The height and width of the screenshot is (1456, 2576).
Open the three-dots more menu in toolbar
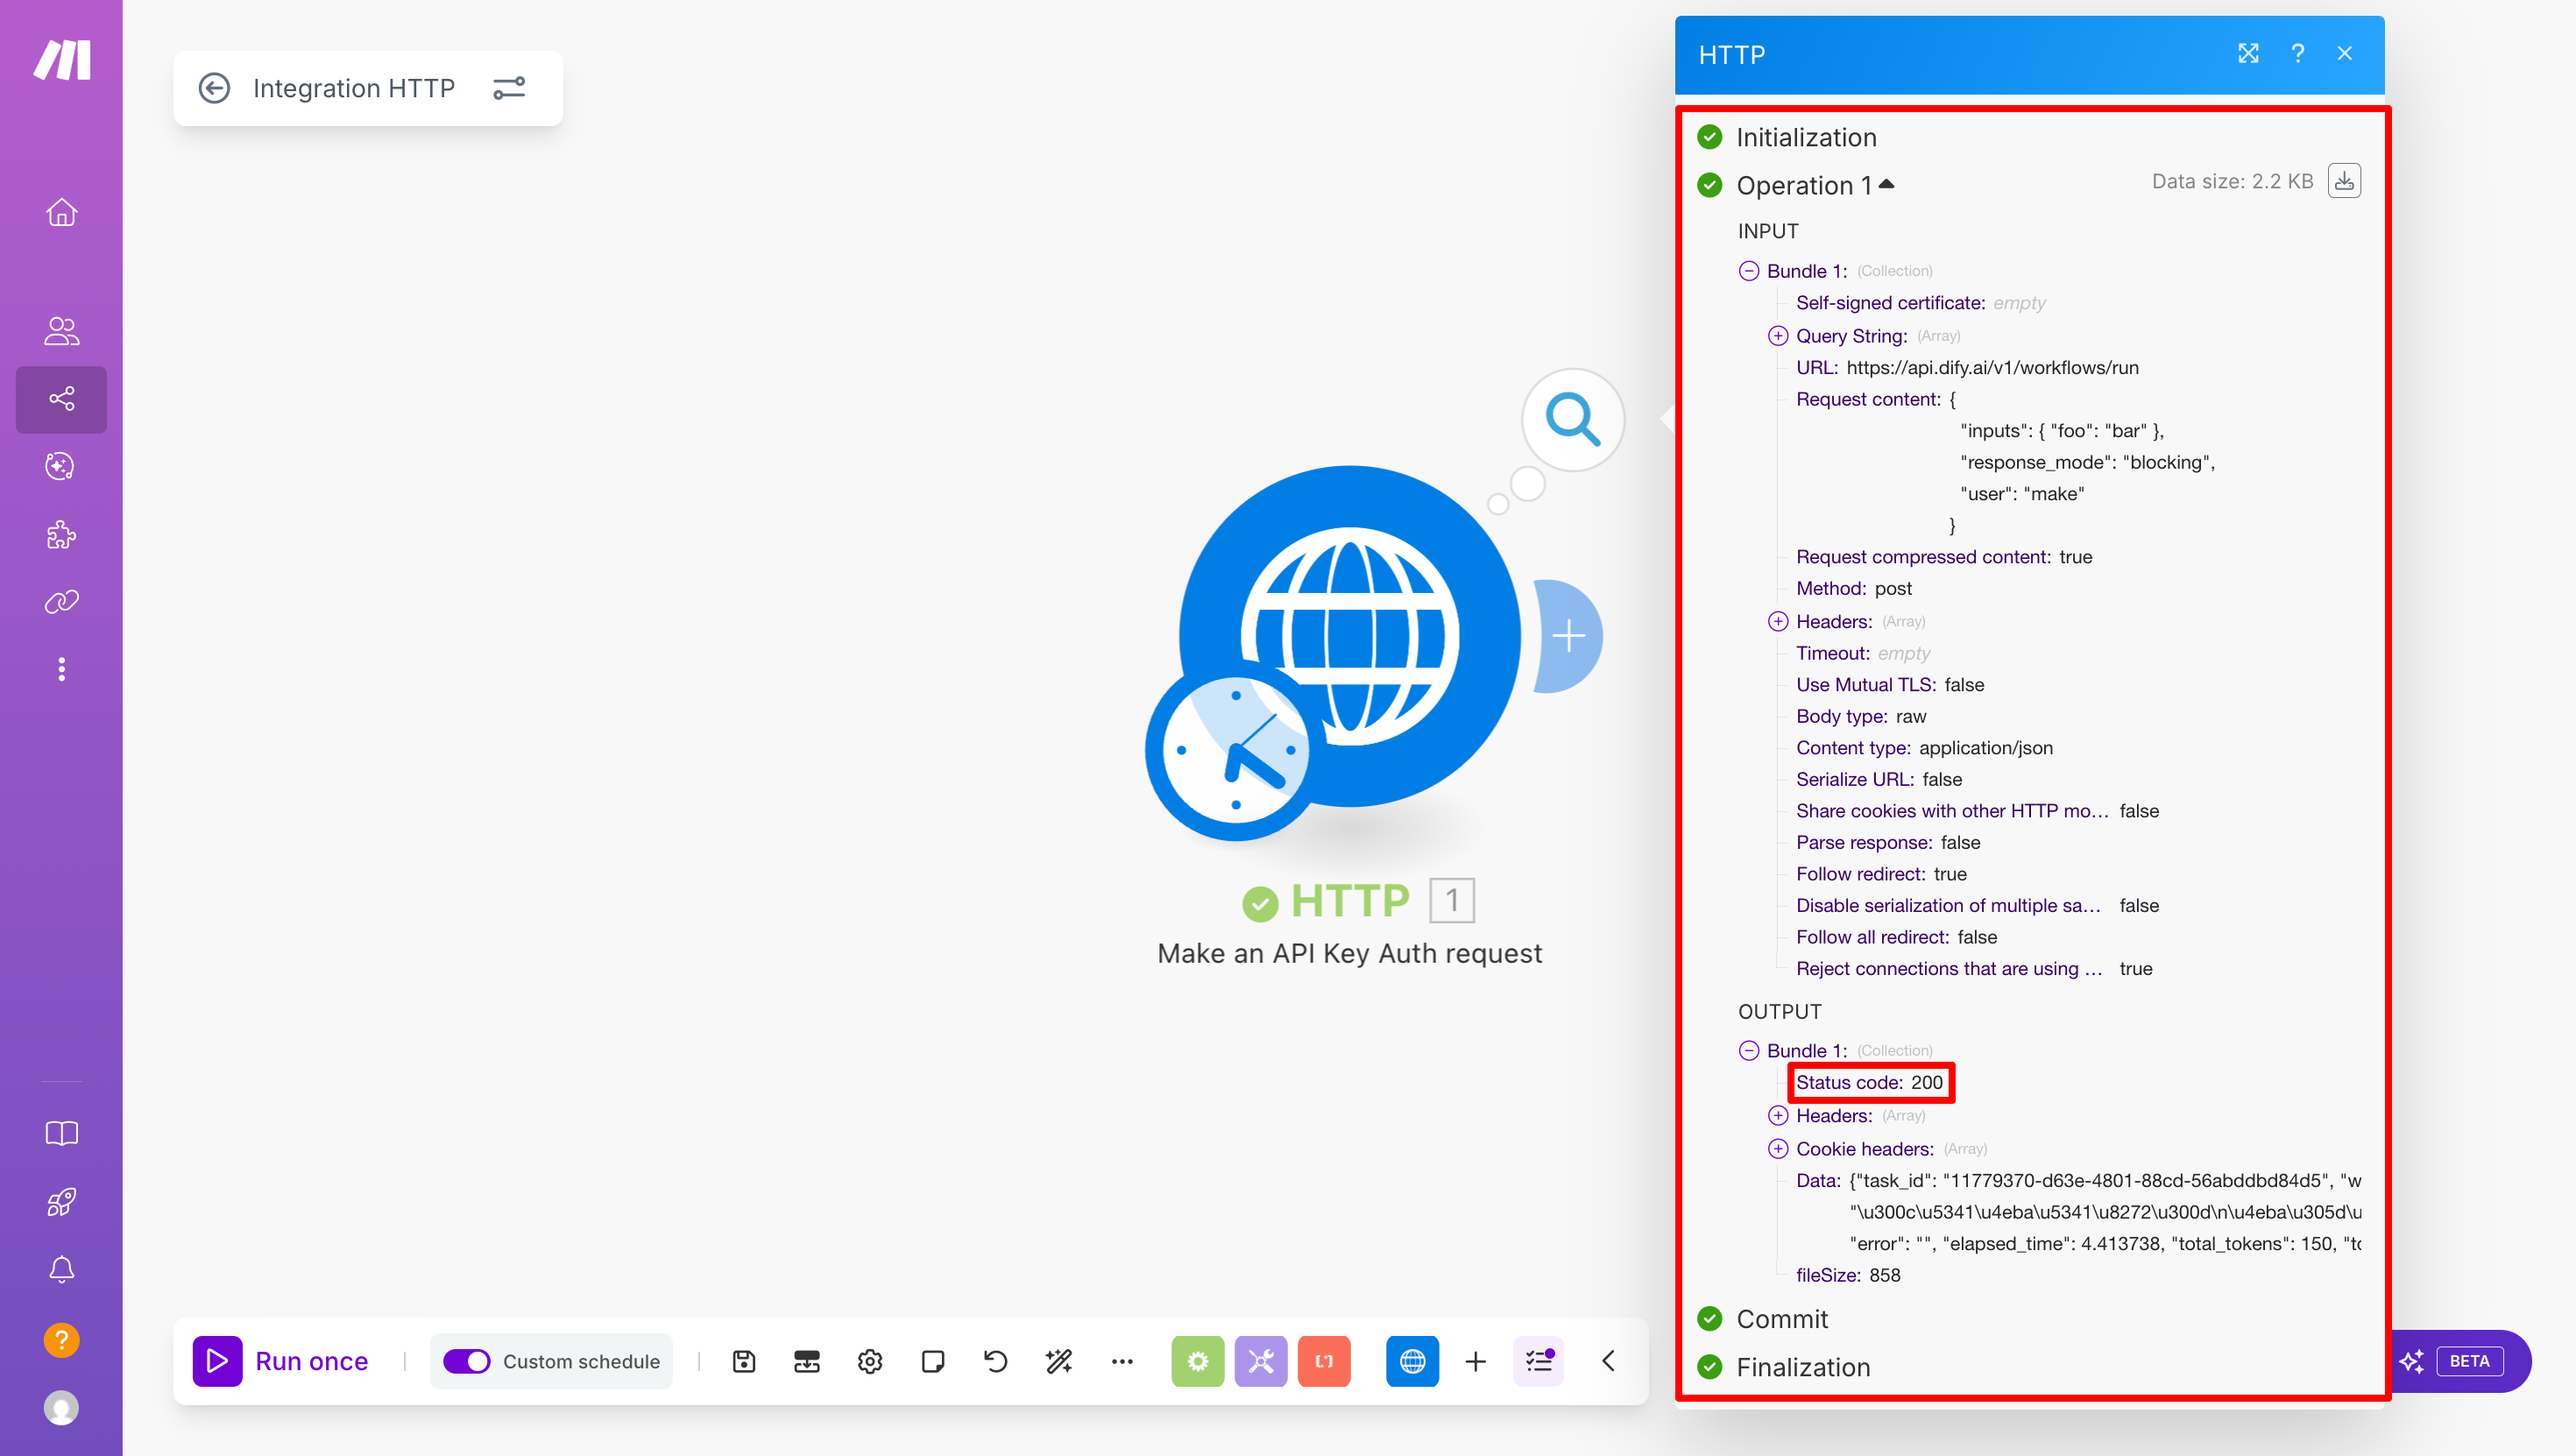[x=1122, y=1361]
